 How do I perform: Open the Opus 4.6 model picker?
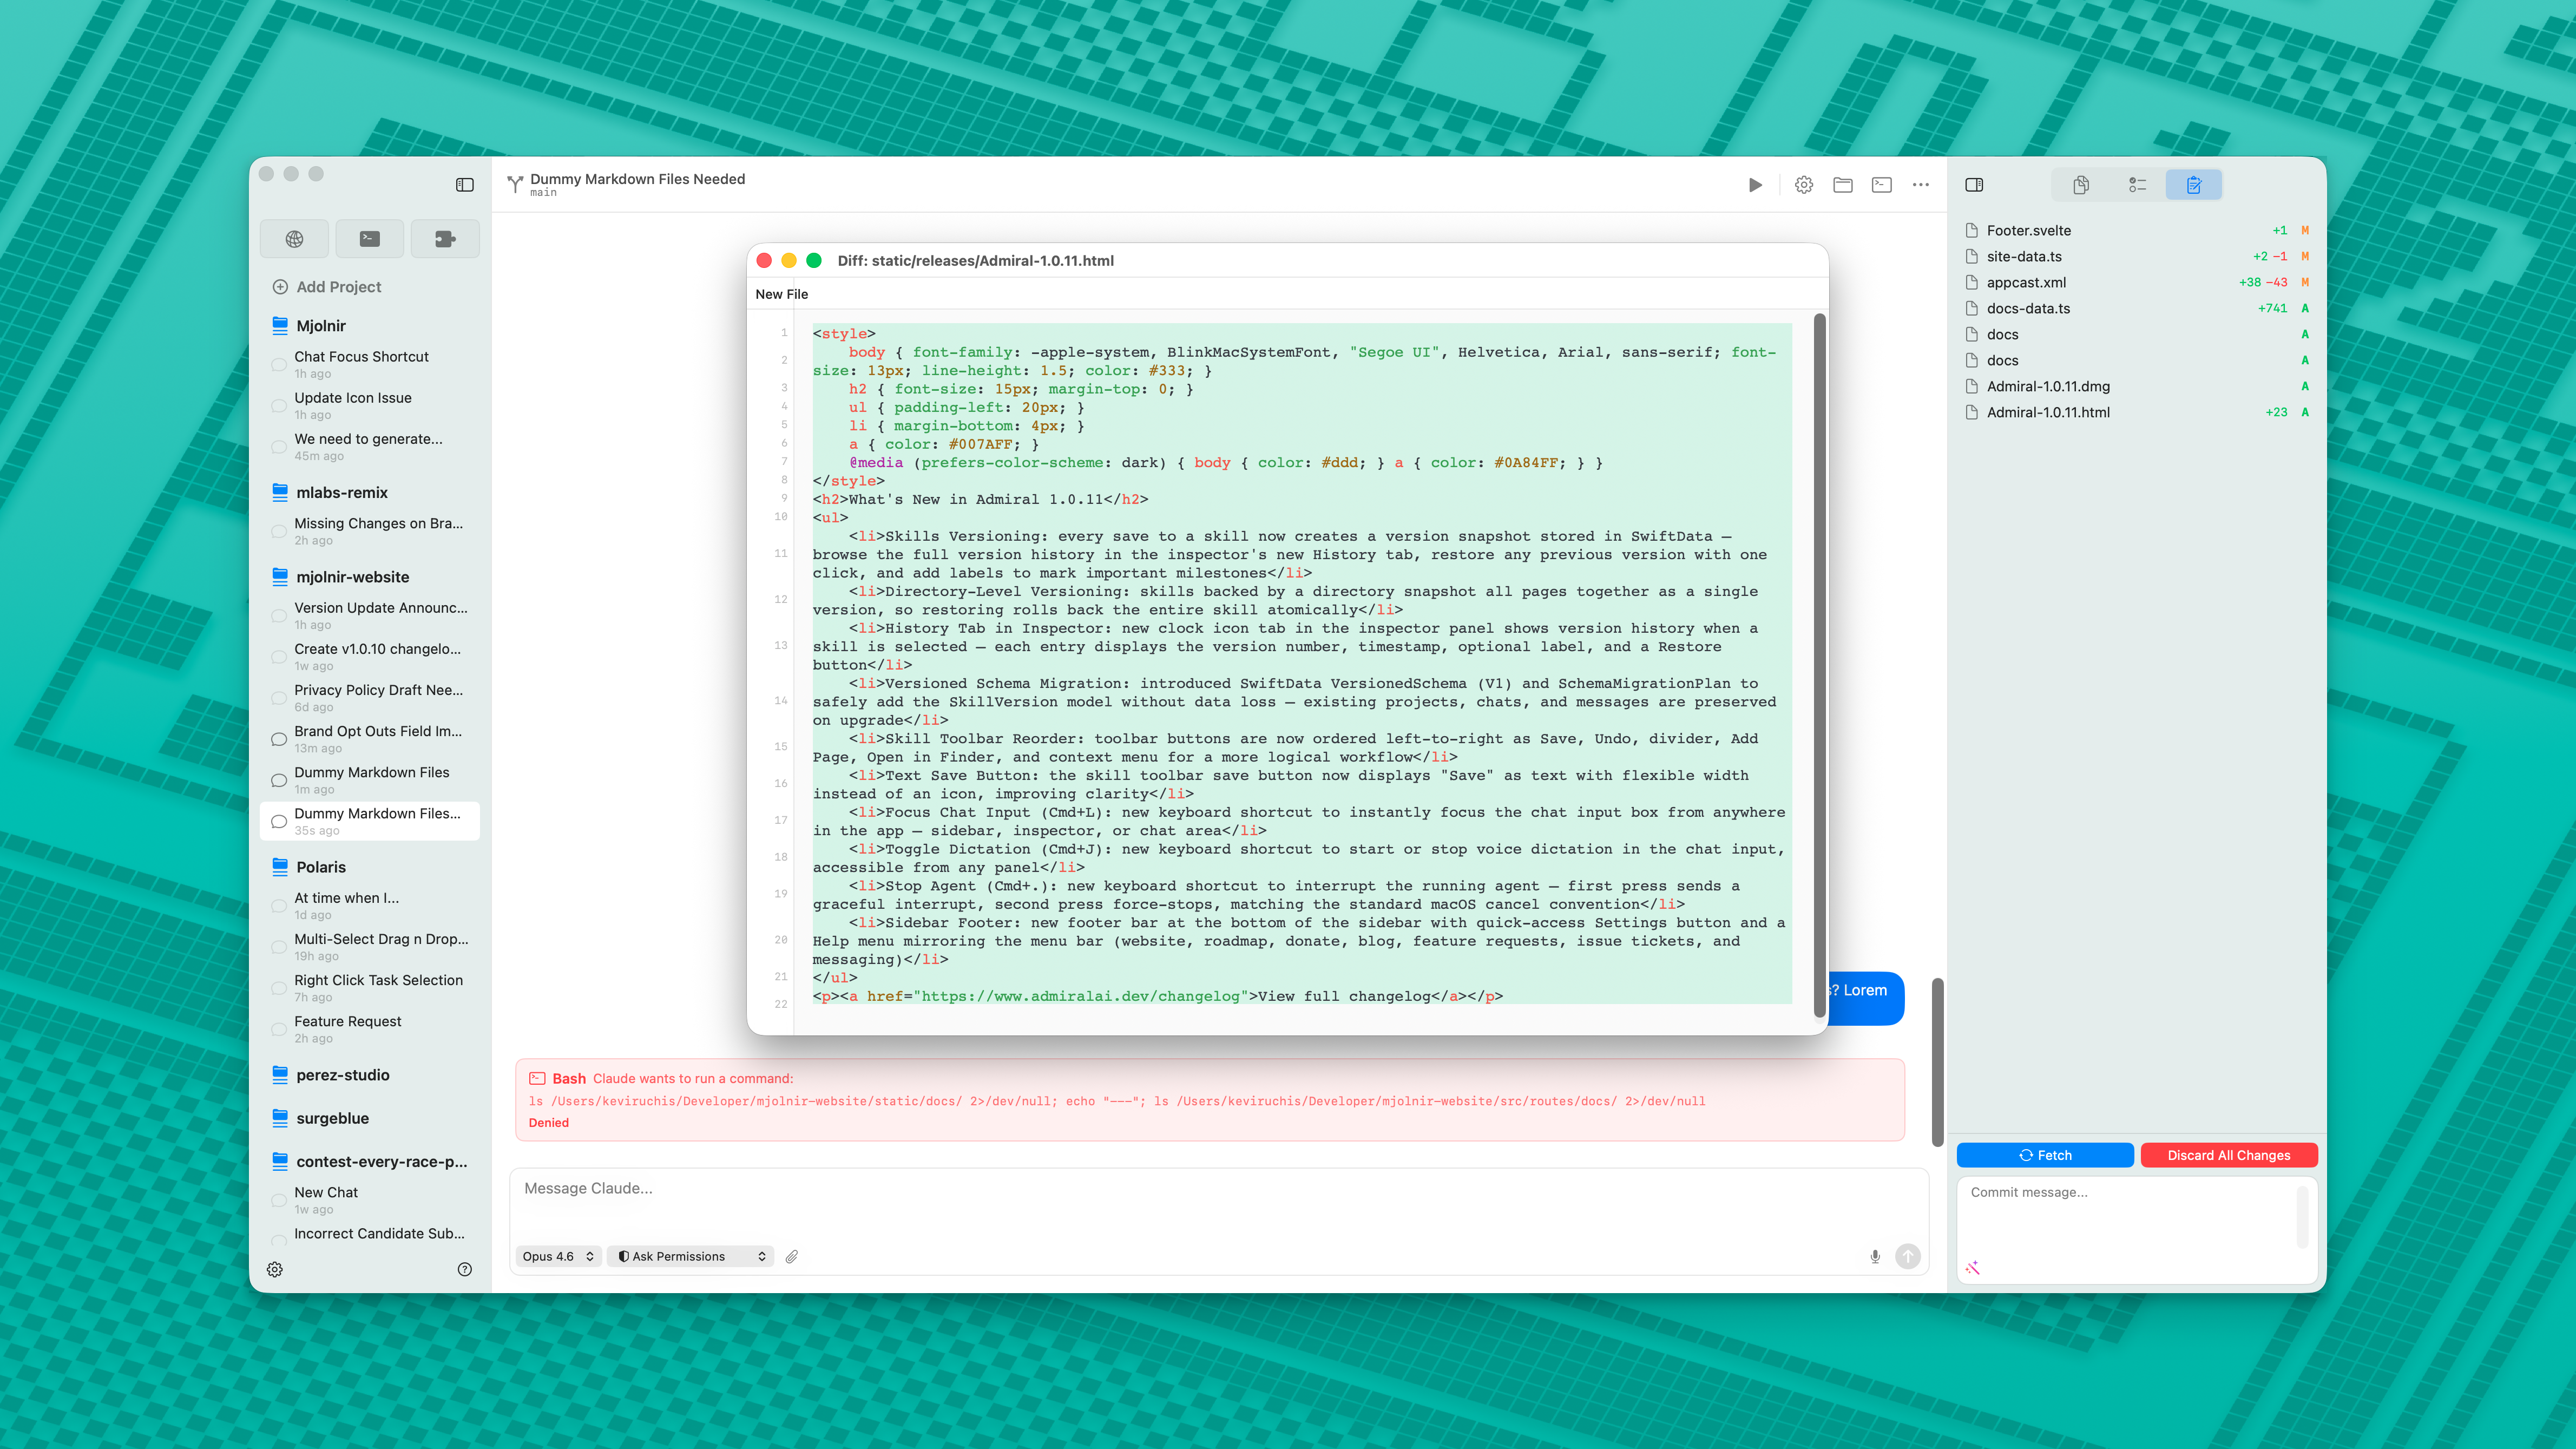point(558,1256)
